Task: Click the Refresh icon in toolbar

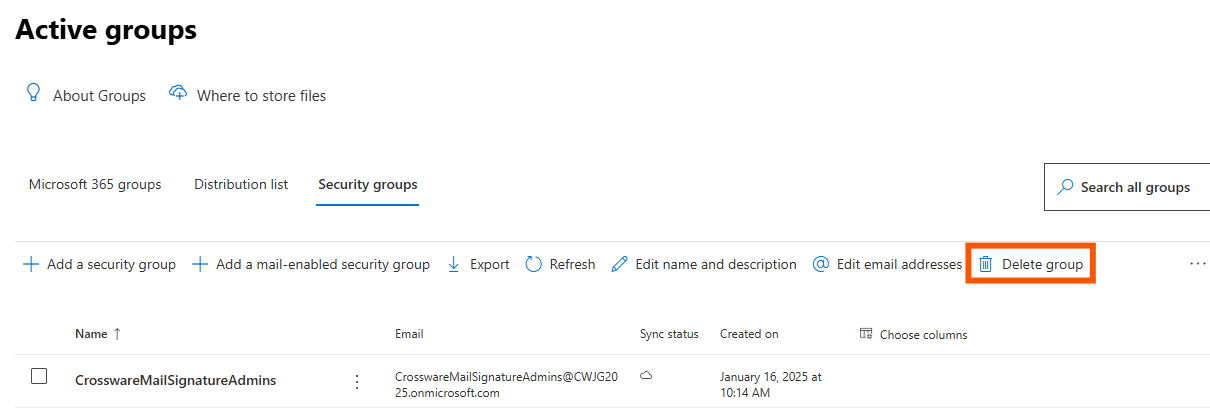Action: [534, 264]
